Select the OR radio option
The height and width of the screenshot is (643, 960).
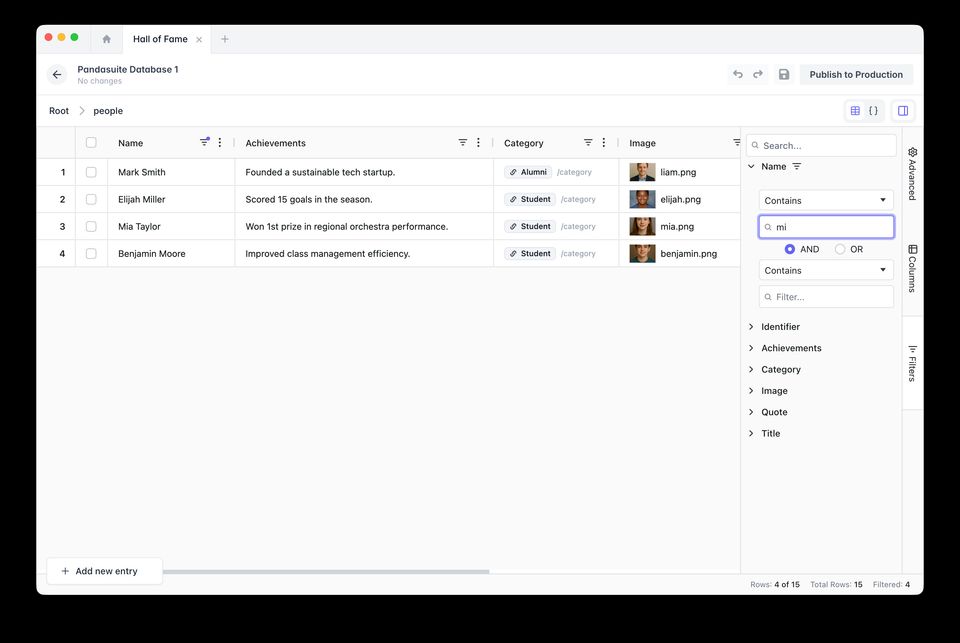(x=840, y=249)
